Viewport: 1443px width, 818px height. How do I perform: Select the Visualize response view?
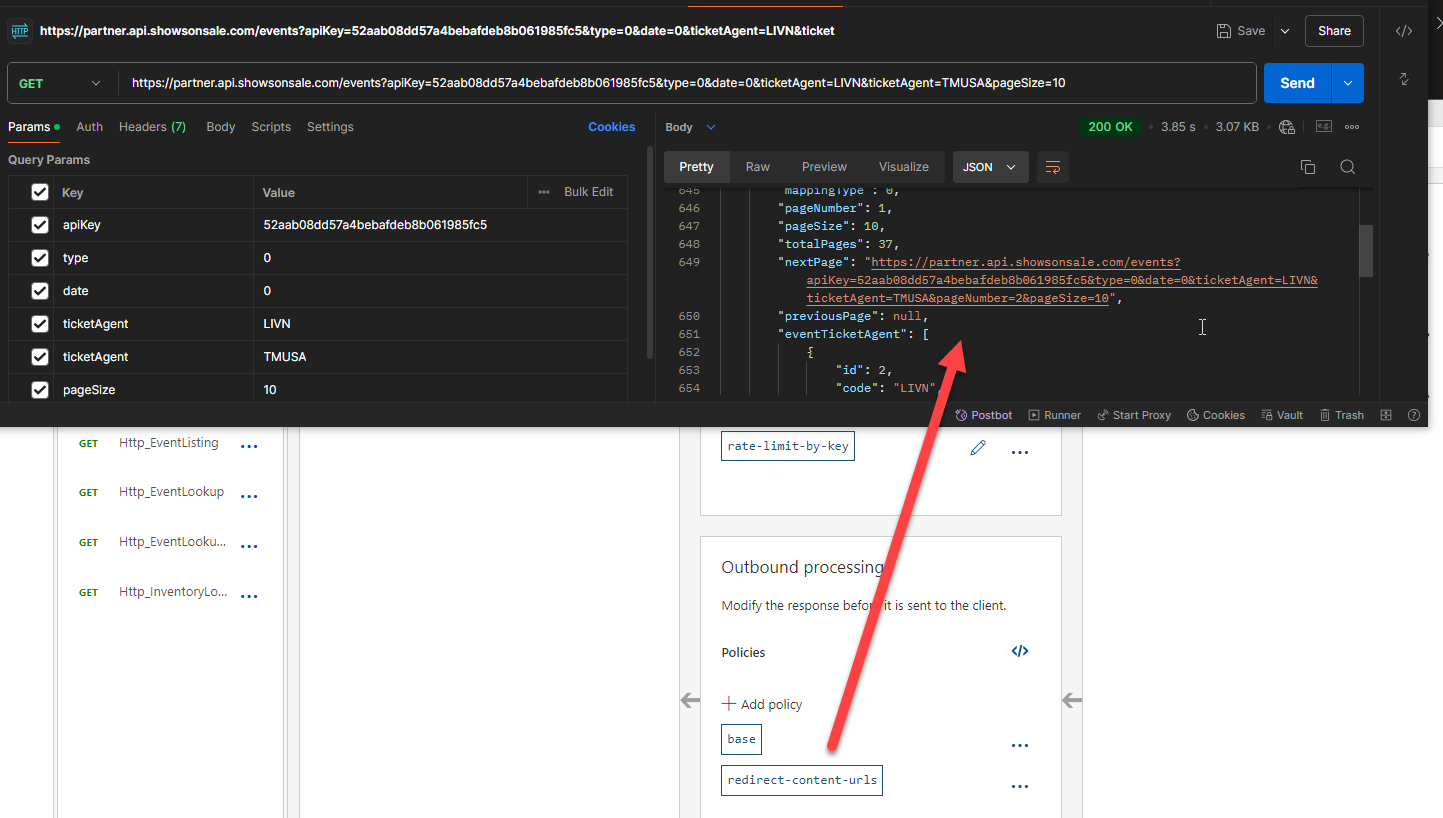coord(904,167)
